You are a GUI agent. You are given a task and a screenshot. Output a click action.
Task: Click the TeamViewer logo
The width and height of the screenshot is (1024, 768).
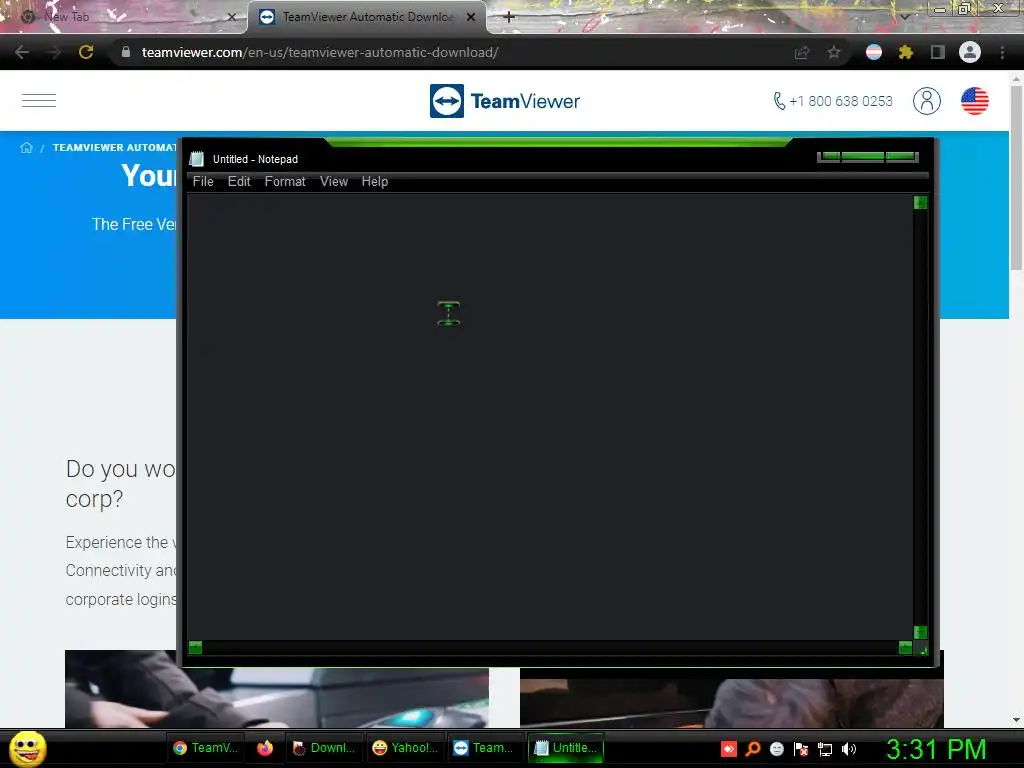505,101
